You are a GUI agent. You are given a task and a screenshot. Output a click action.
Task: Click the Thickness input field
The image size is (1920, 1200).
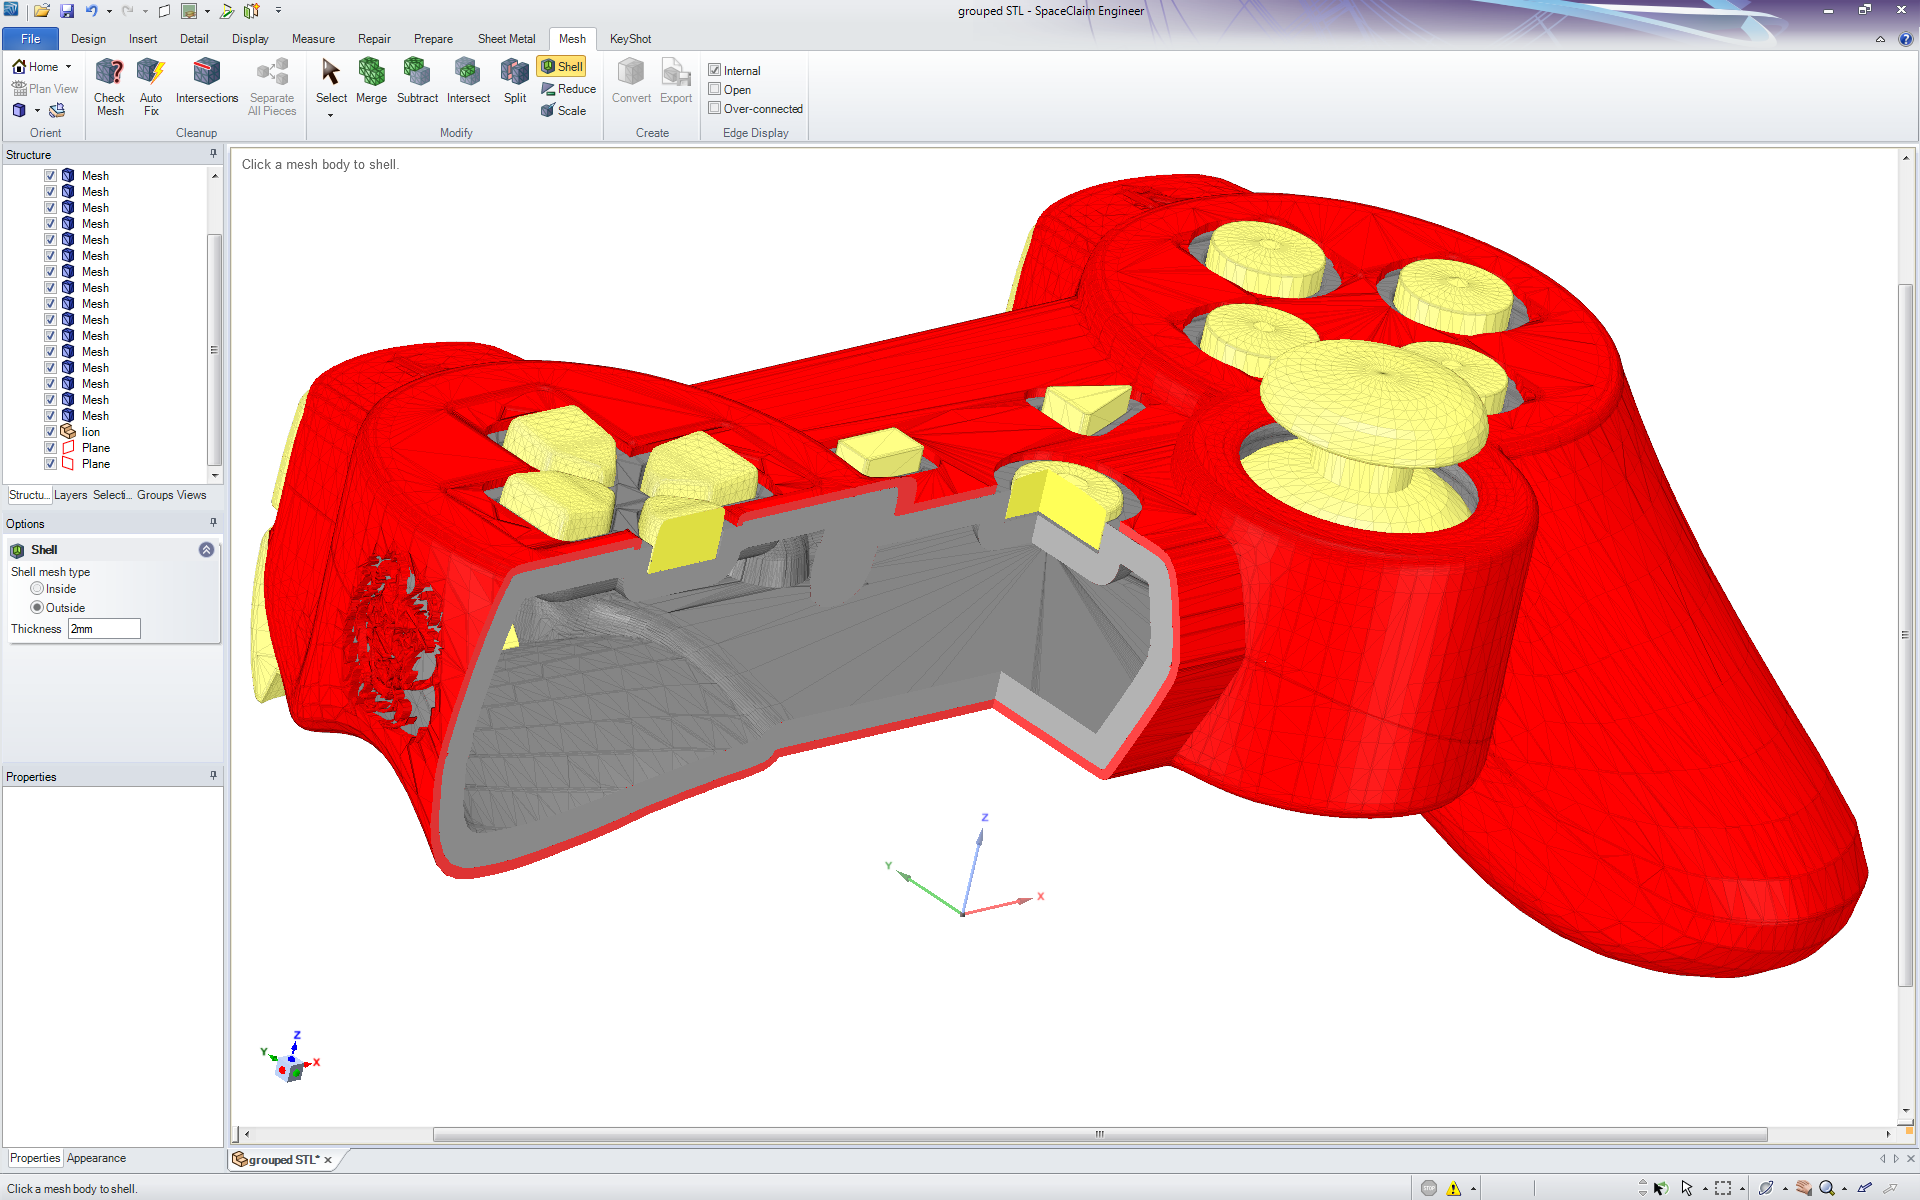(104, 629)
